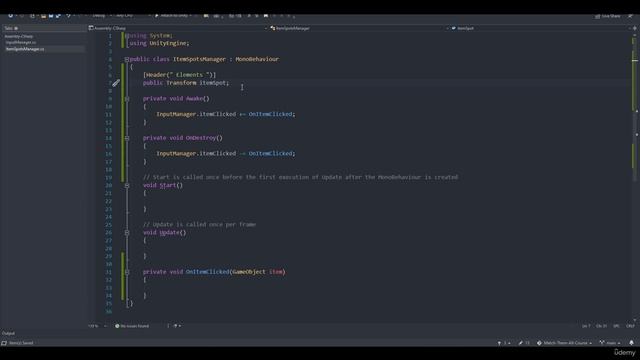Open the Output panel tab
Image resolution: width=640 pixels, height=360 pixels.
click(8, 333)
